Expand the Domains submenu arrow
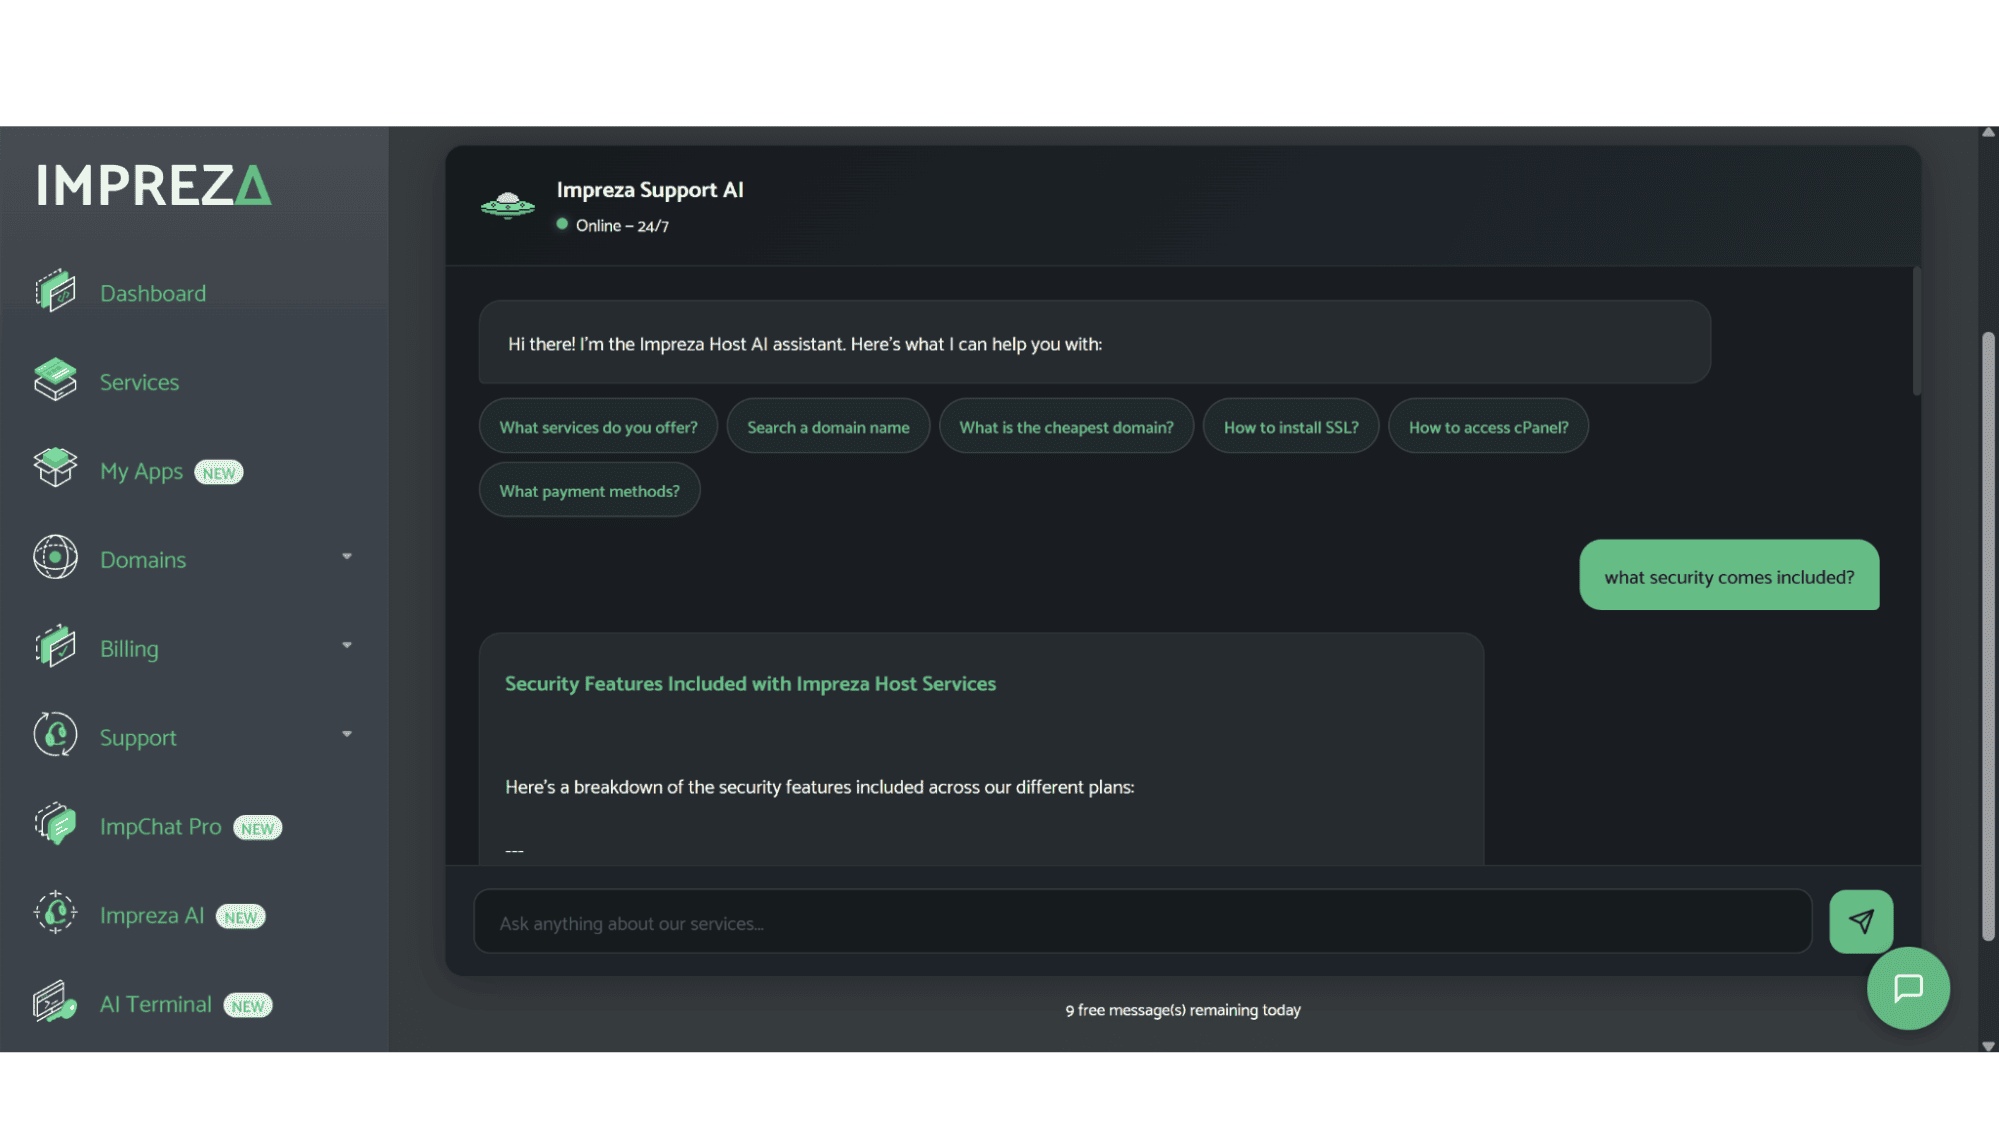This screenshot has height=1125, width=1999. [x=347, y=556]
